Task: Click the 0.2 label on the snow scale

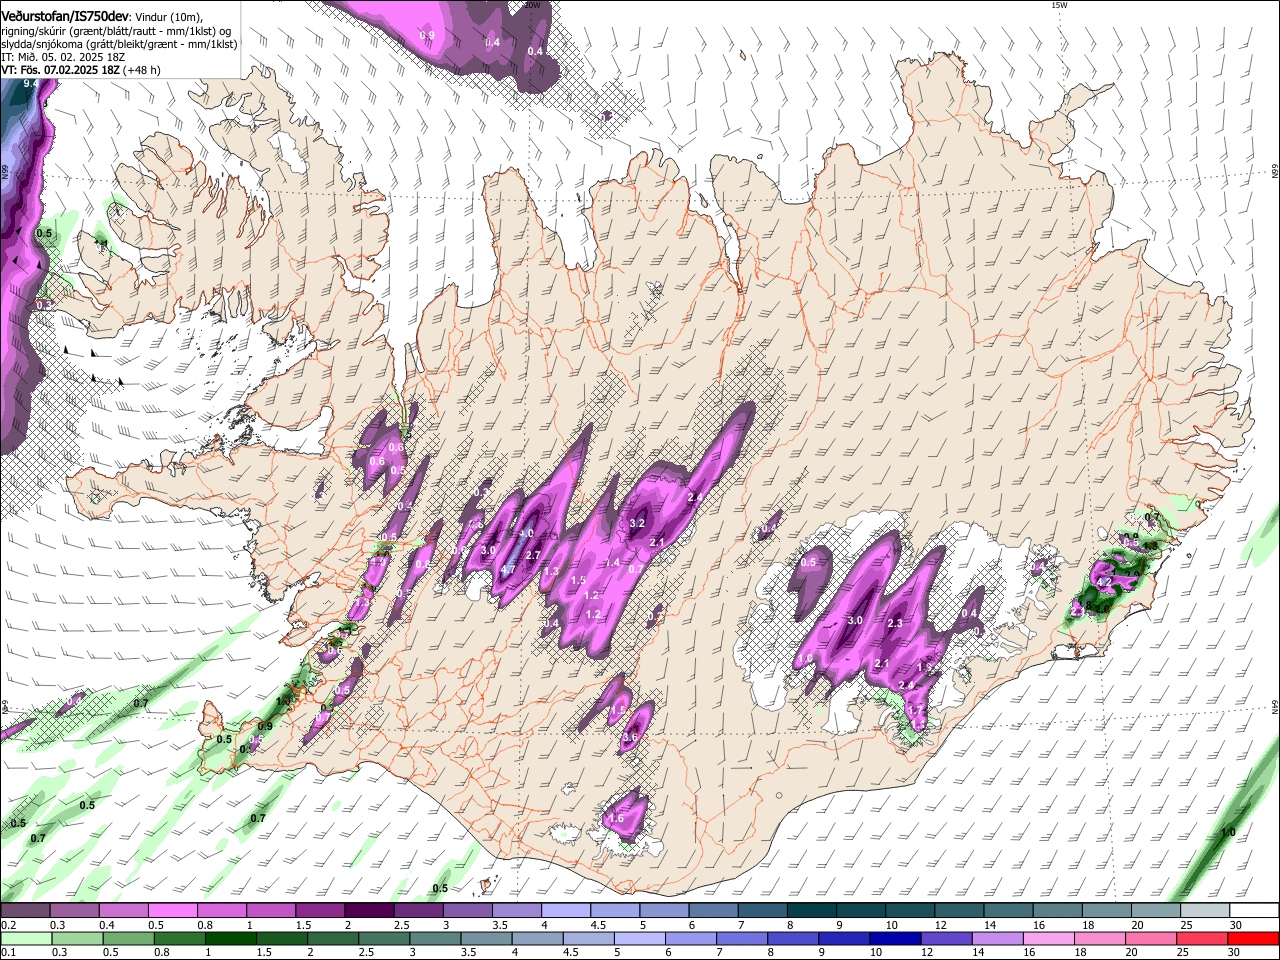Action: tap(8, 926)
